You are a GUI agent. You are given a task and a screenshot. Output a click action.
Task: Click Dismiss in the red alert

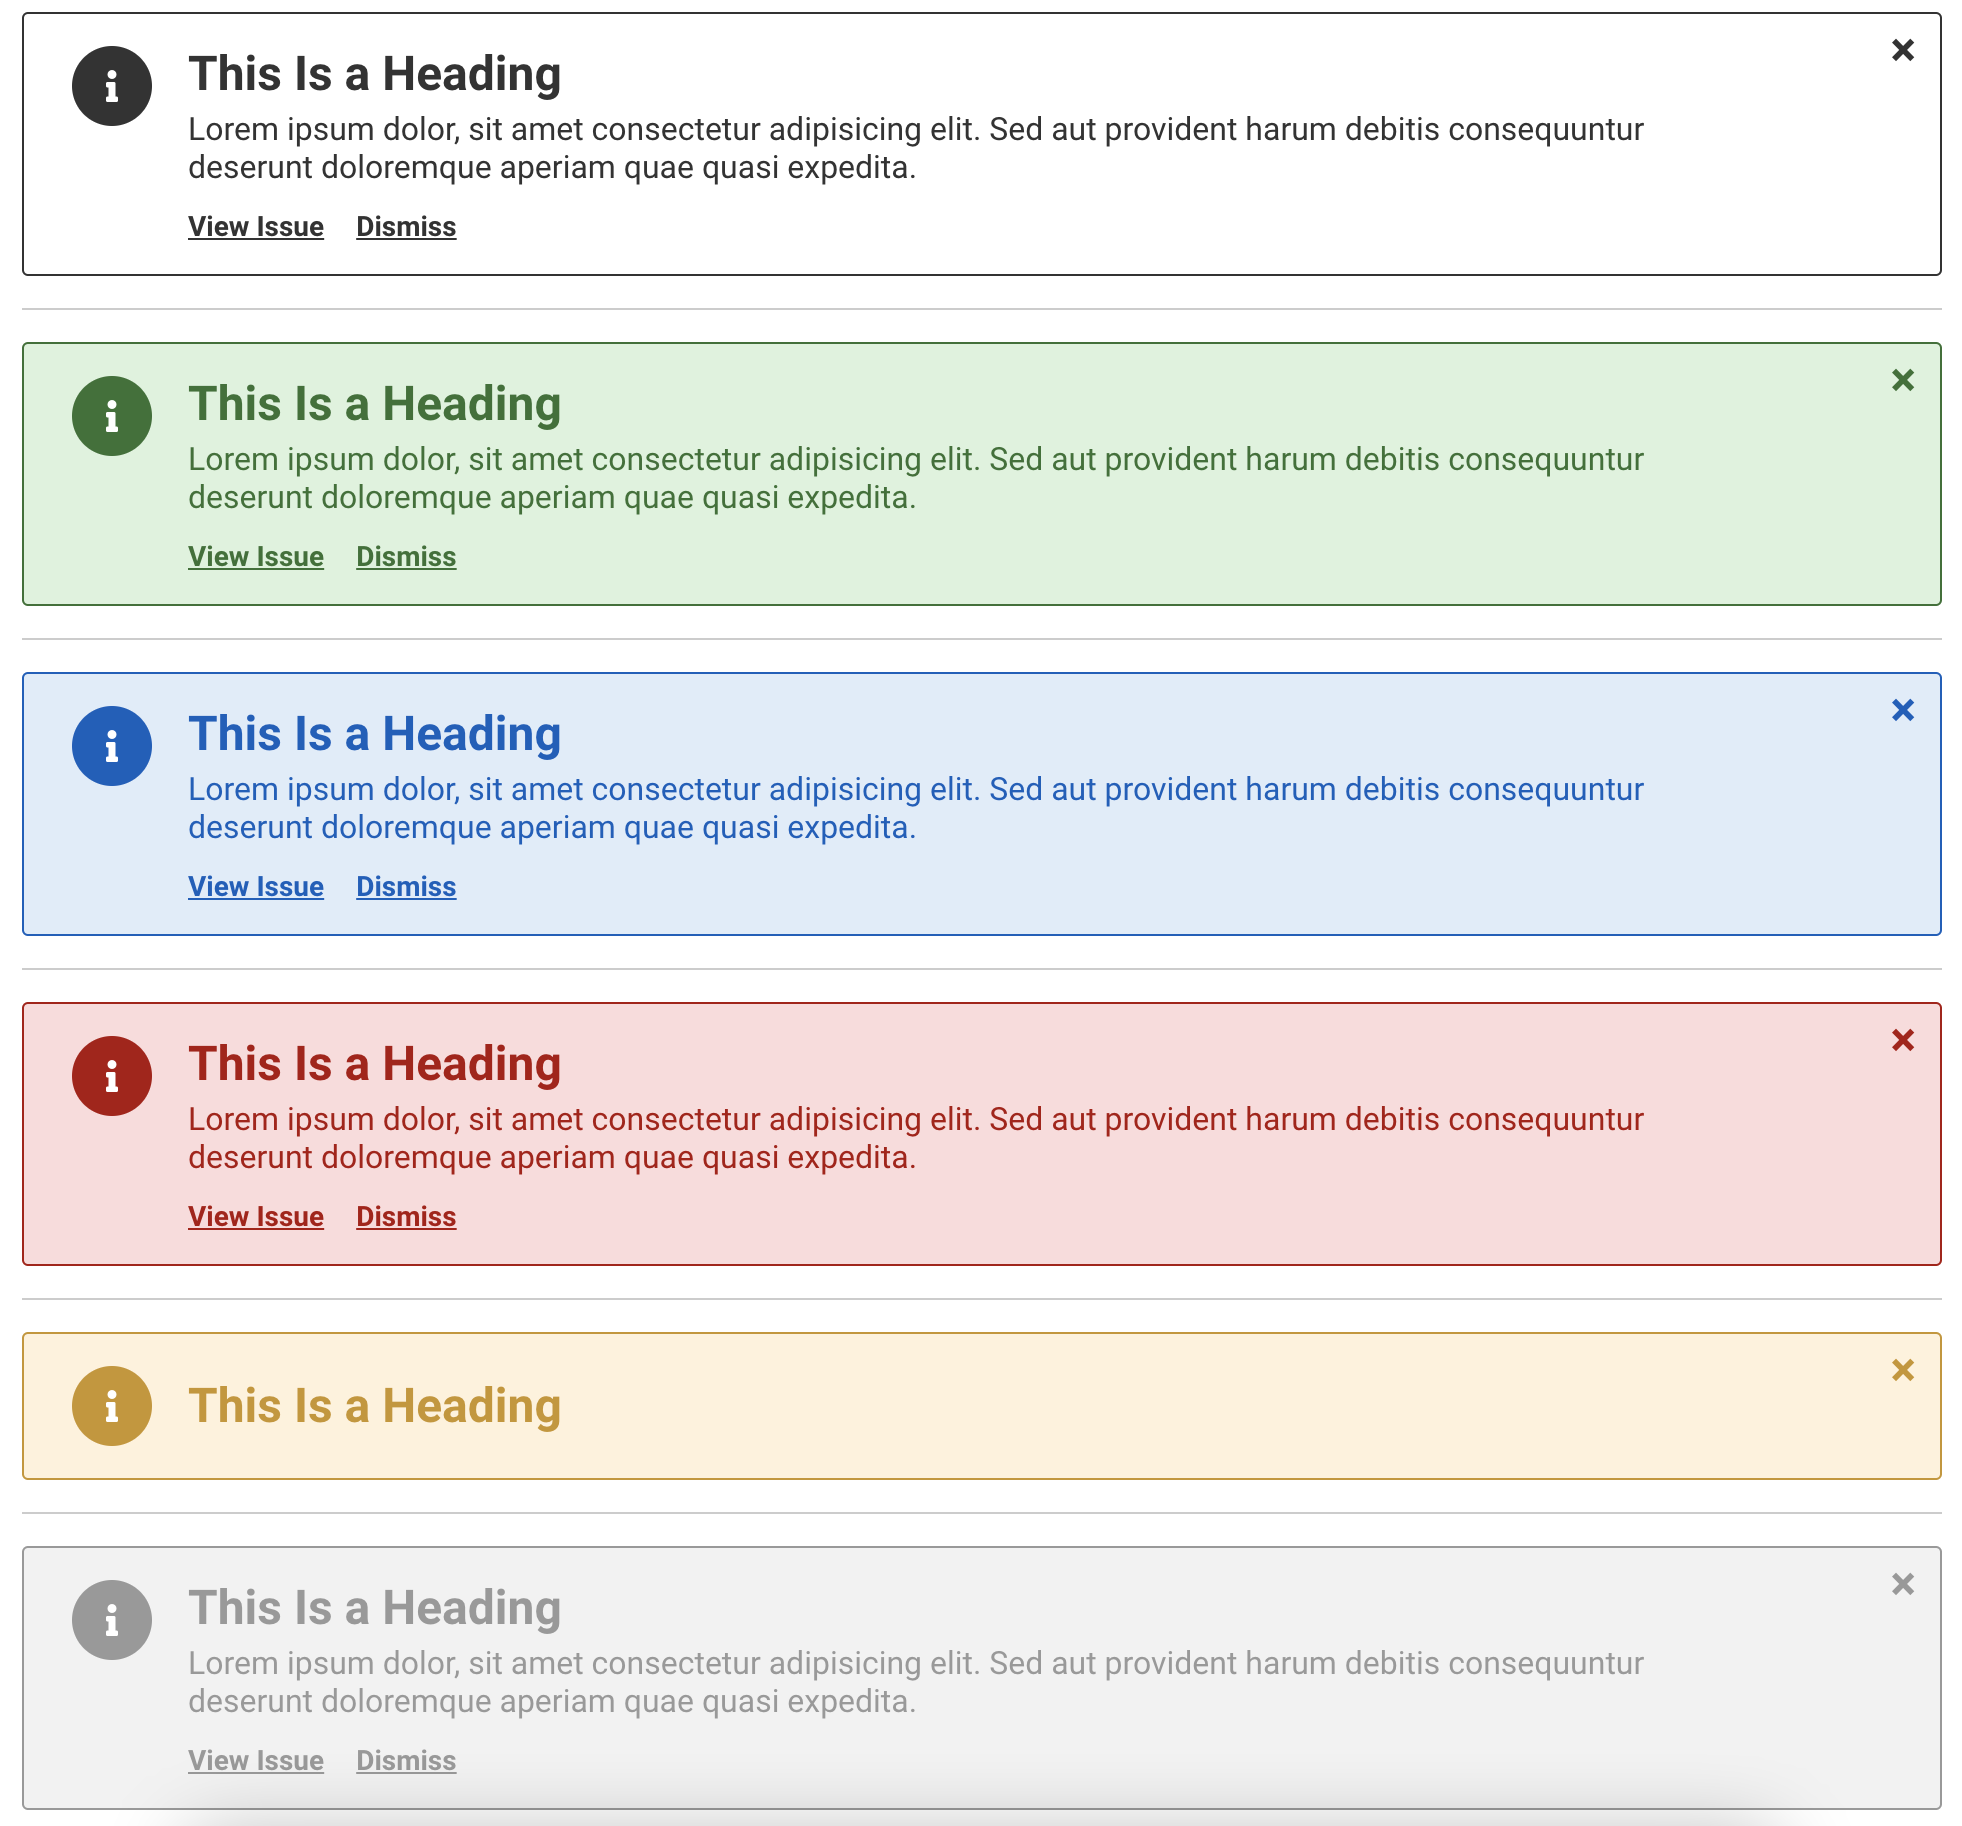click(x=406, y=1217)
